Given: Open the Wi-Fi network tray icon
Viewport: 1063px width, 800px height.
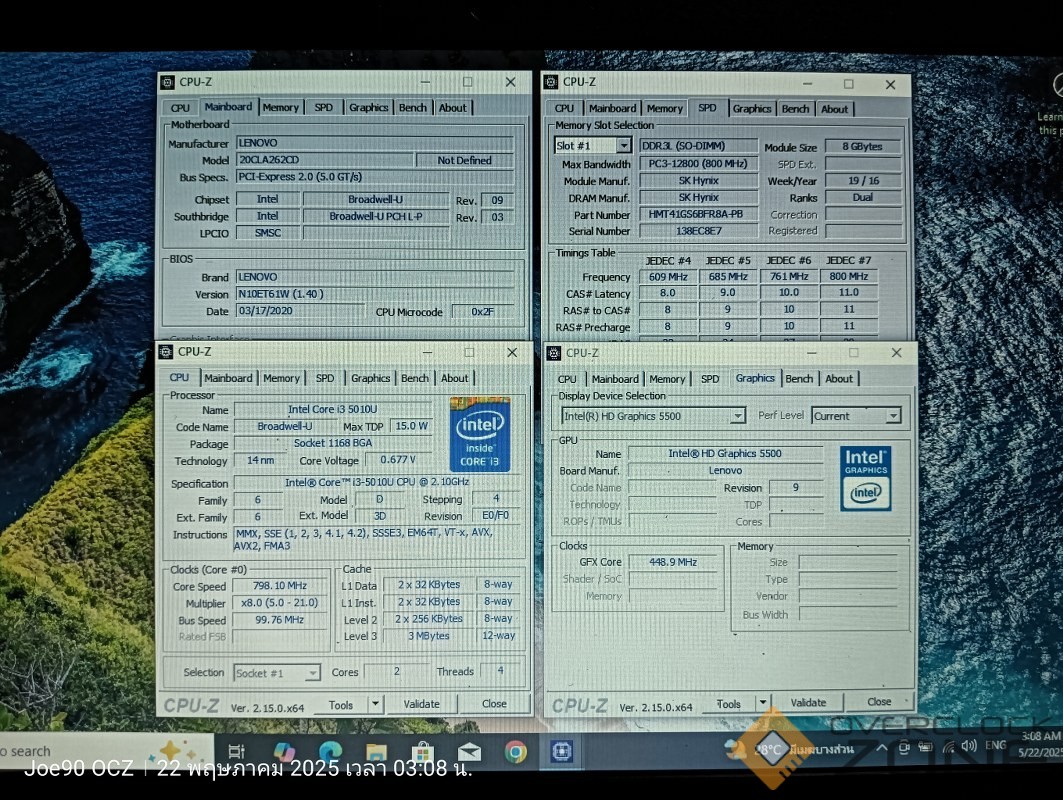Looking at the screenshot, I should pyautogui.click(x=949, y=747).
